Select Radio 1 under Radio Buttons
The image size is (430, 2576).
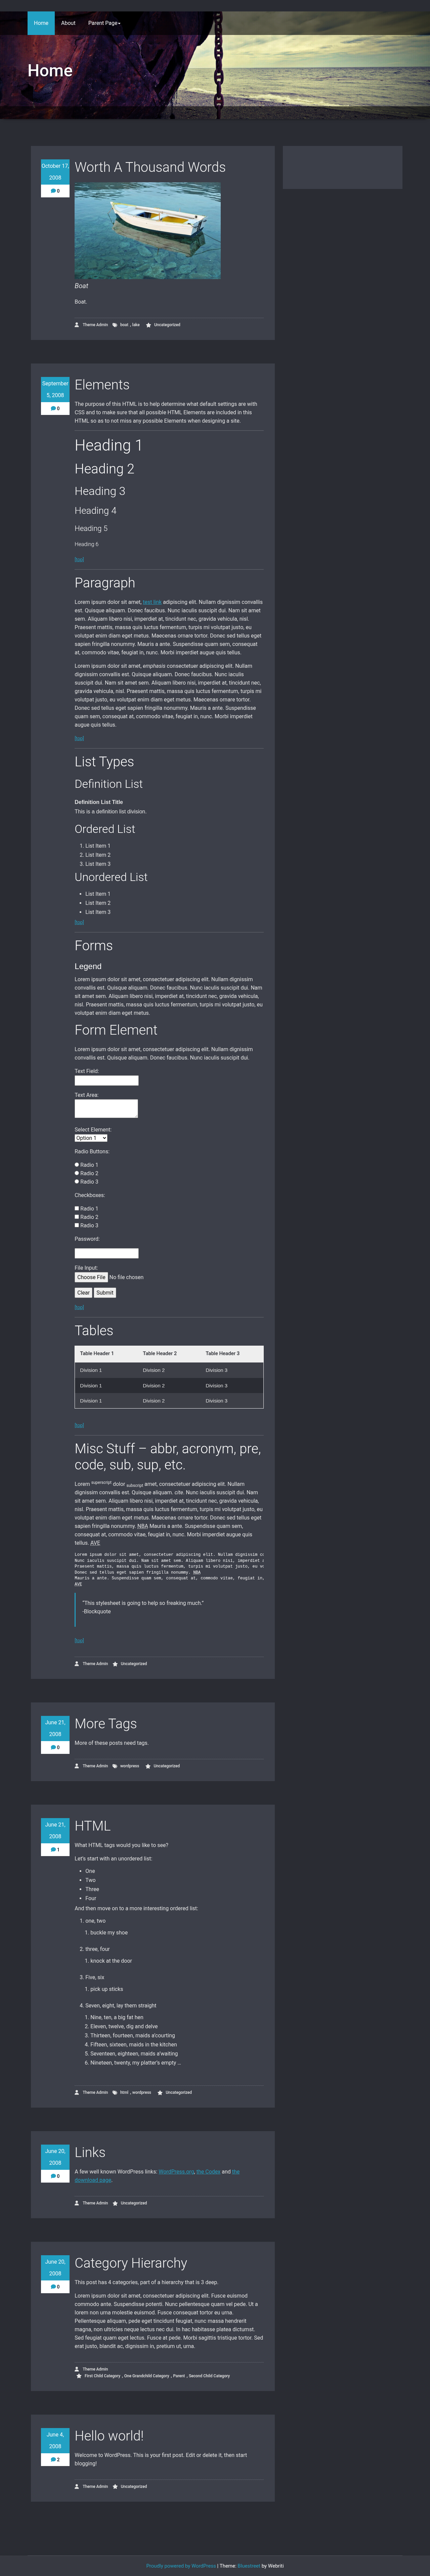coord(77,1165)
